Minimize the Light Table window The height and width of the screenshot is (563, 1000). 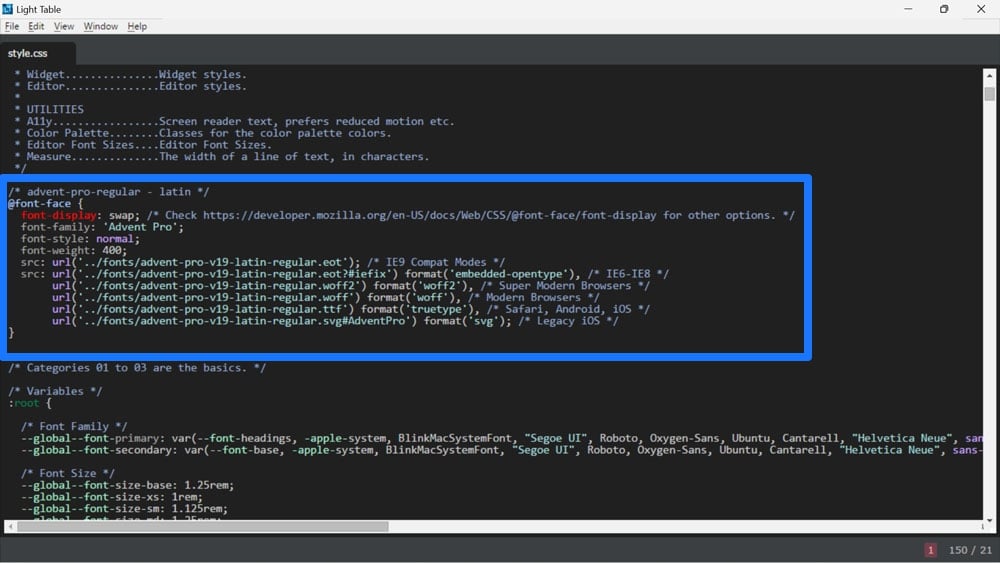(x=906, y=9)
